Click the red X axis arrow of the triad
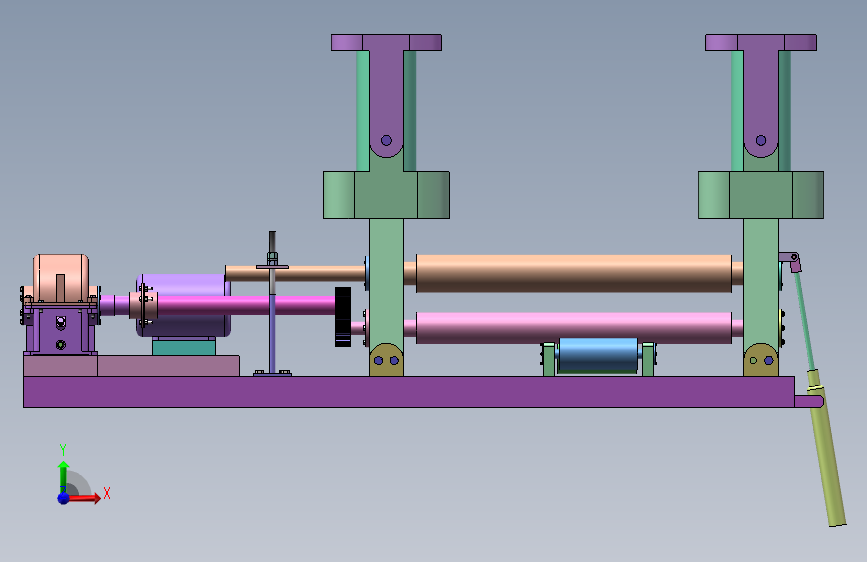The width and height of the screenshot is (867, 562). point(84,498)
